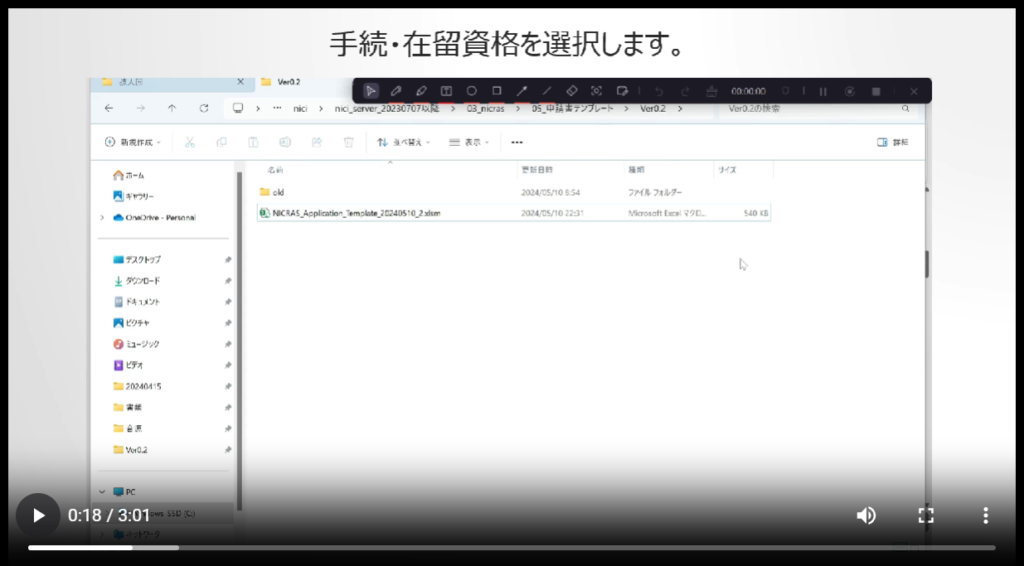
Task: Choose the circle shape annotation tool
Action: pyautogui.click(x=471, y=91)
